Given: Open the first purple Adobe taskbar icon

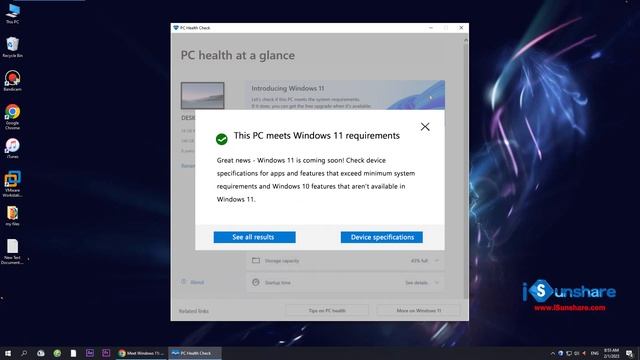Looking at the screenshot, I should (x=90, y=353).
